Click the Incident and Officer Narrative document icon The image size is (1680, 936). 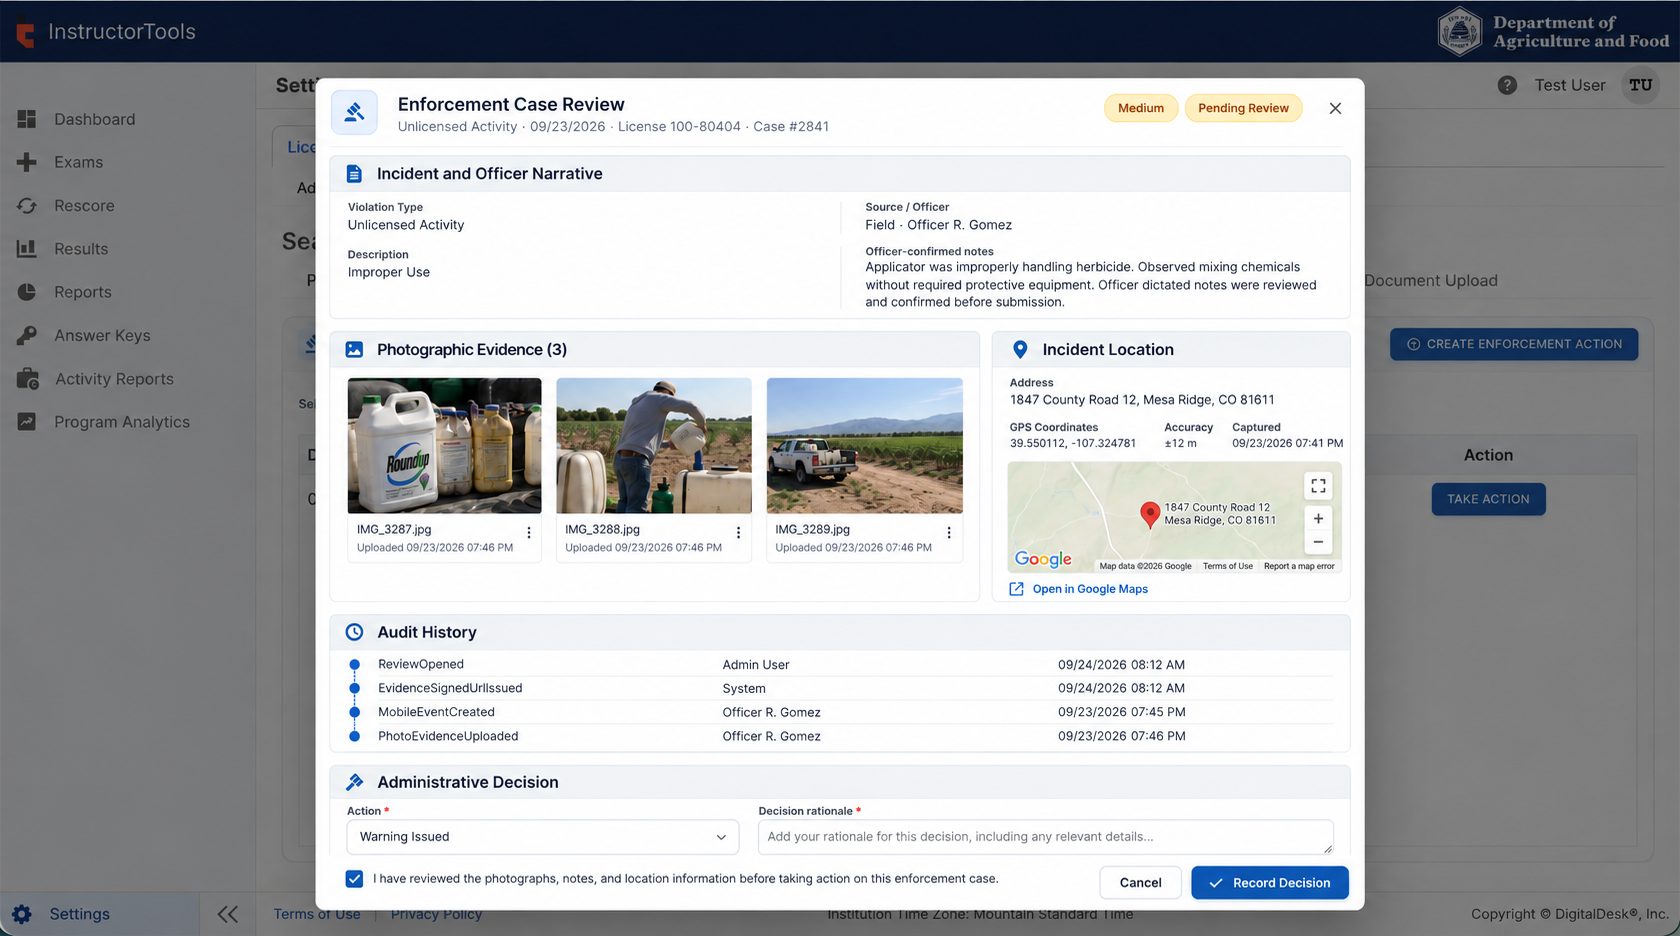coord(354,174)
